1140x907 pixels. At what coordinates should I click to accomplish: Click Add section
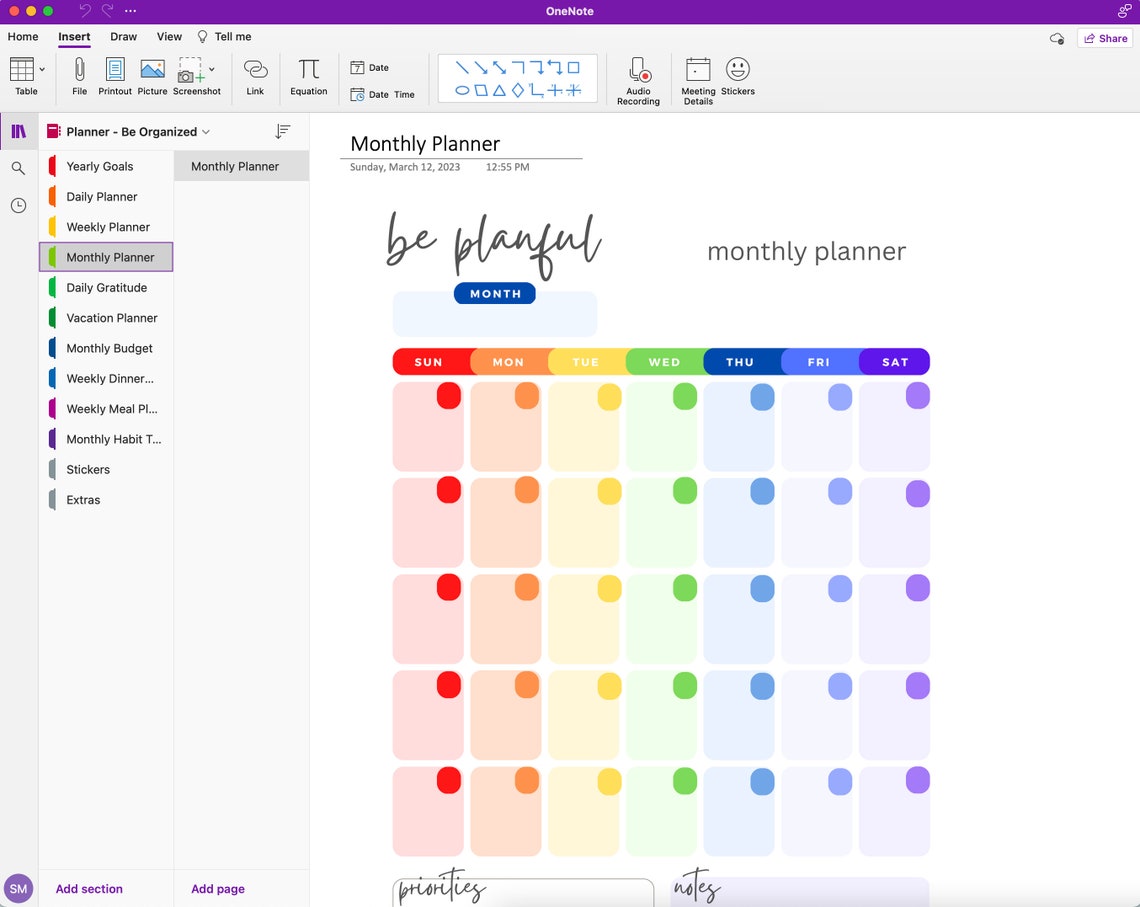[88, 888]
